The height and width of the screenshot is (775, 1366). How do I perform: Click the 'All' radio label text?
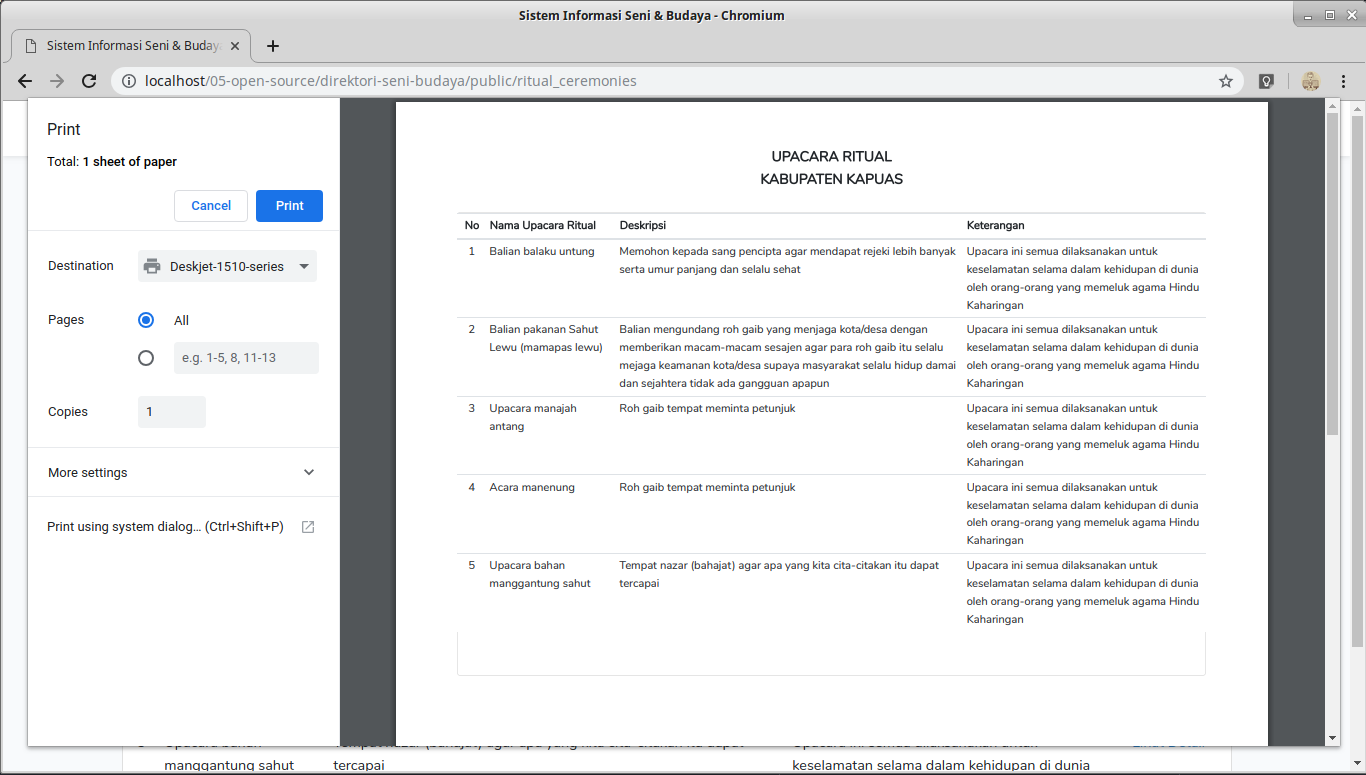coord(181,320)
